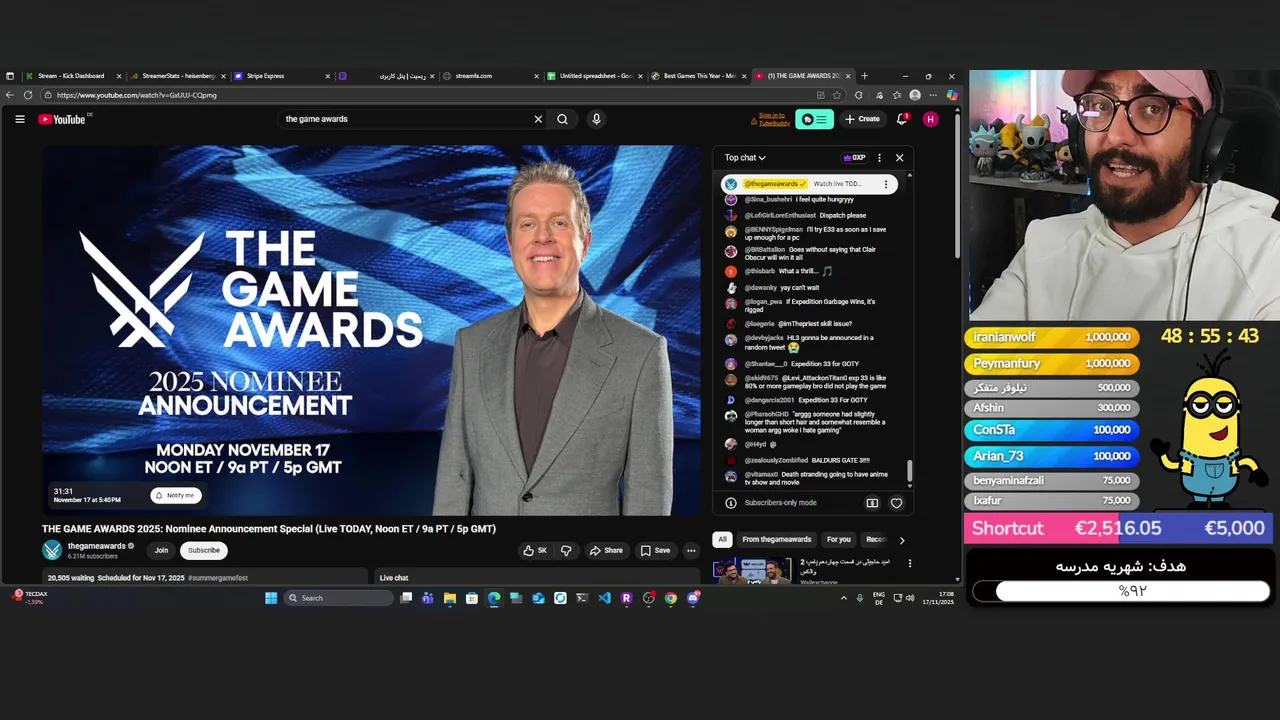Click the Share button
Viewport: 1280px width, 720px height.
606,550
